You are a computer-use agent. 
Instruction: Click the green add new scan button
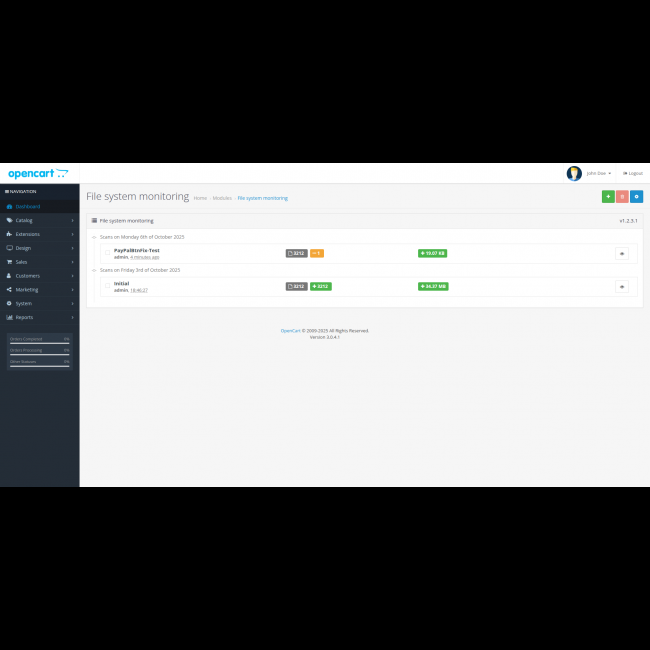click(x=608, y=197)
